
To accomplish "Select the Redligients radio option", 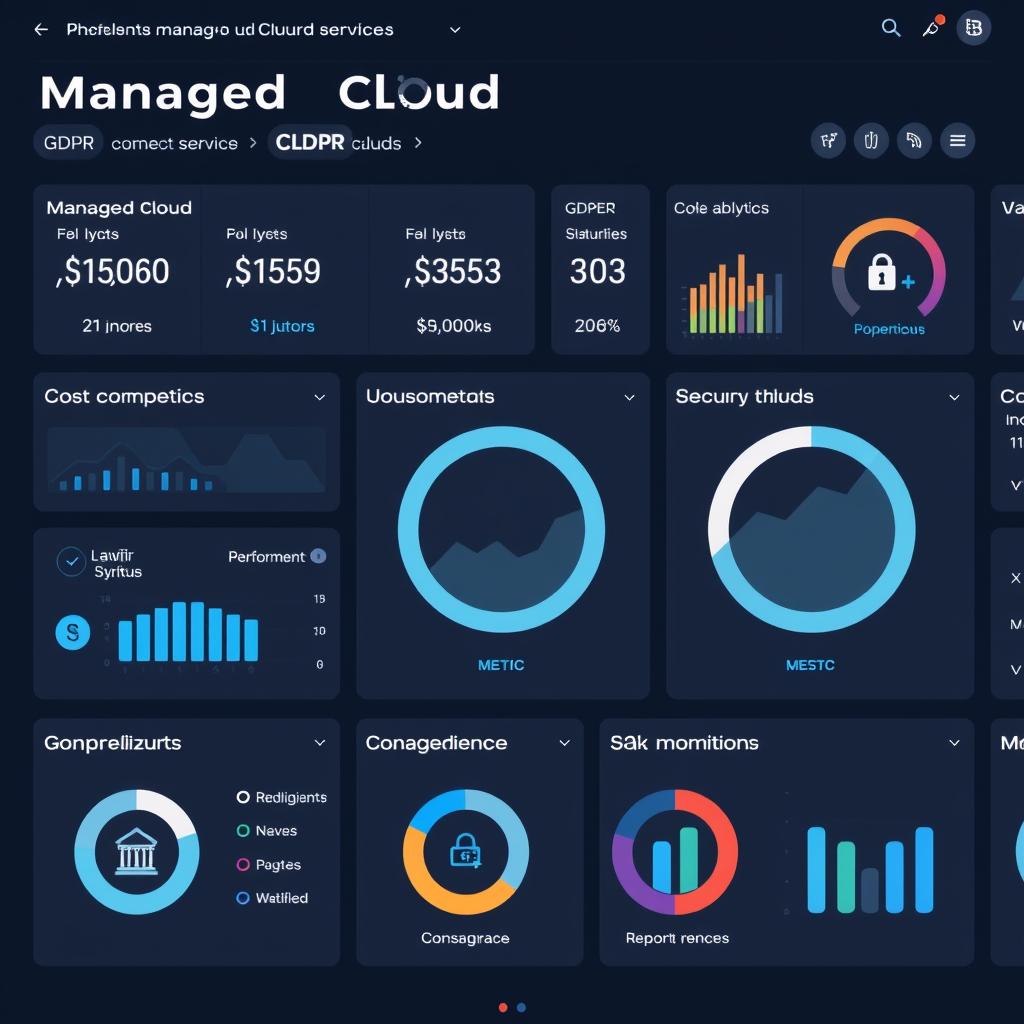I will (241, 797).
